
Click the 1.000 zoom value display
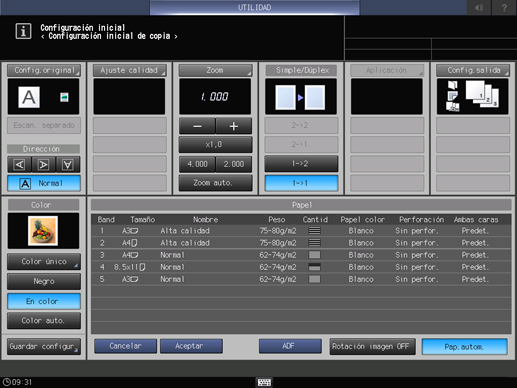(x=215, y=97)
